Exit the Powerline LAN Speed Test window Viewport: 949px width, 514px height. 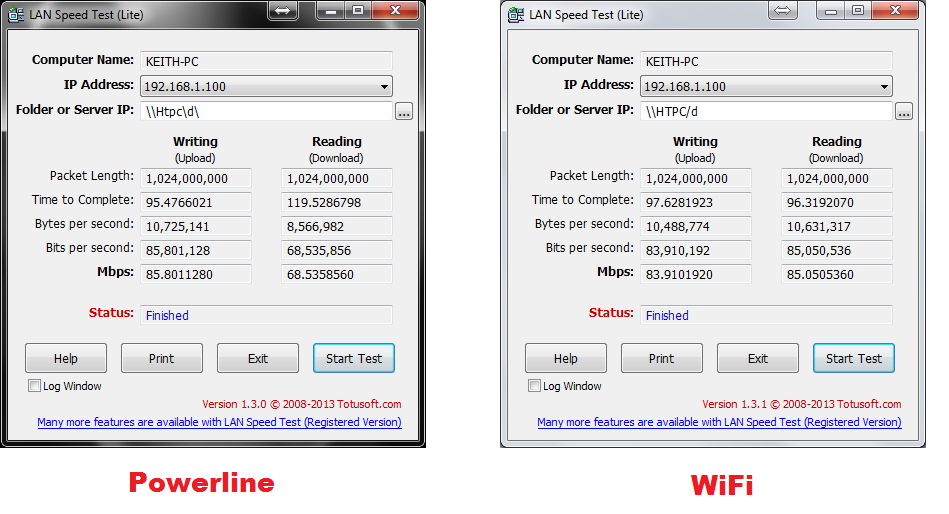click(258, 358)
